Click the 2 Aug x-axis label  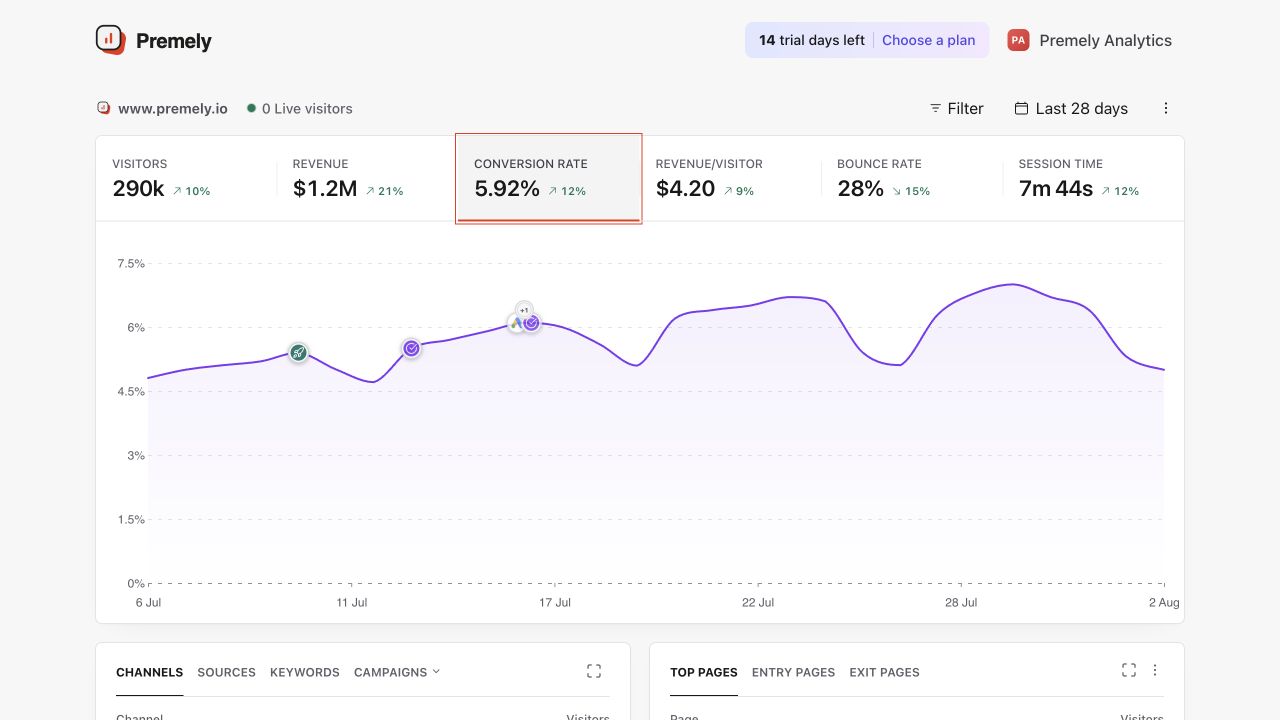pyautogui.click(x=1164, y=602)
